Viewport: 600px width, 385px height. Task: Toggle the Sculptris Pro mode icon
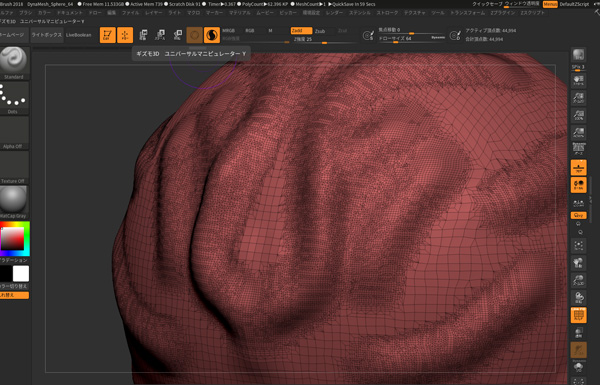[212, 35]
